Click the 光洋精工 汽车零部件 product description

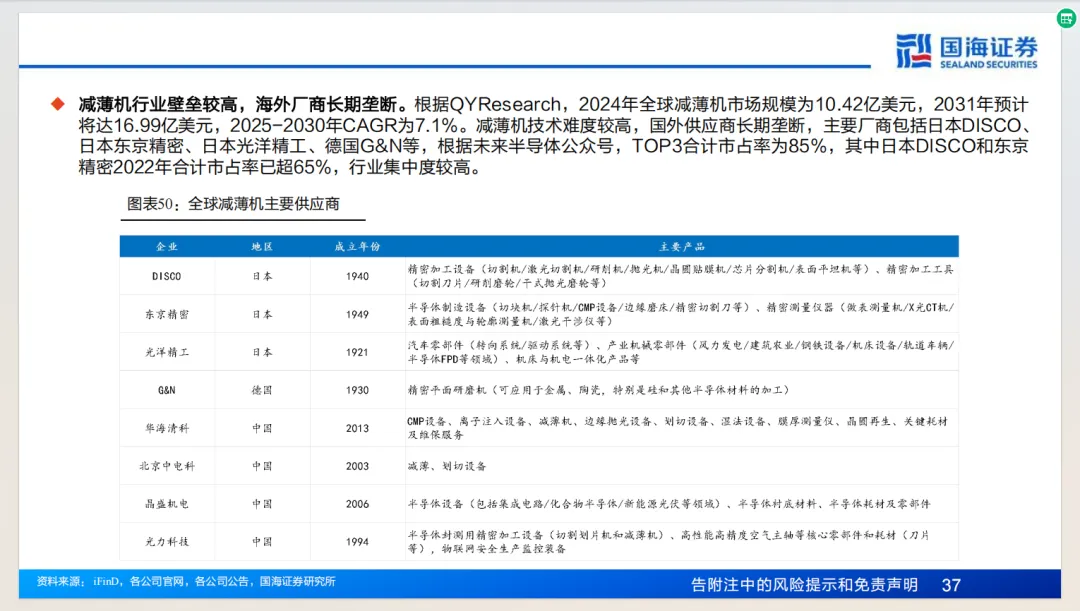click(681, 352)
